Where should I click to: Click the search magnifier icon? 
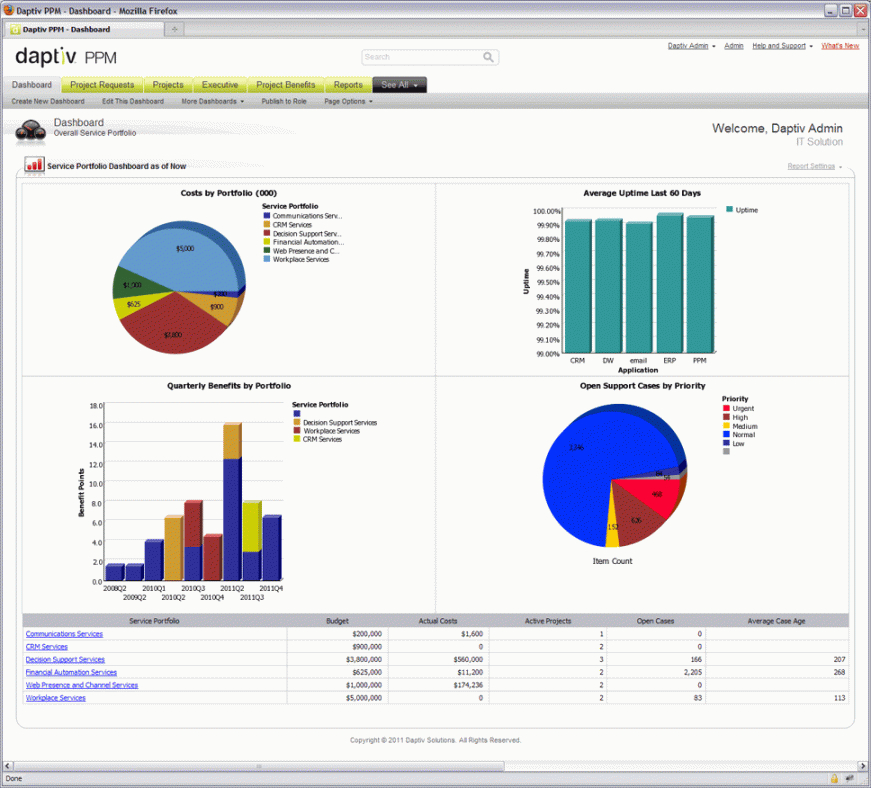(x=489, y=57)
